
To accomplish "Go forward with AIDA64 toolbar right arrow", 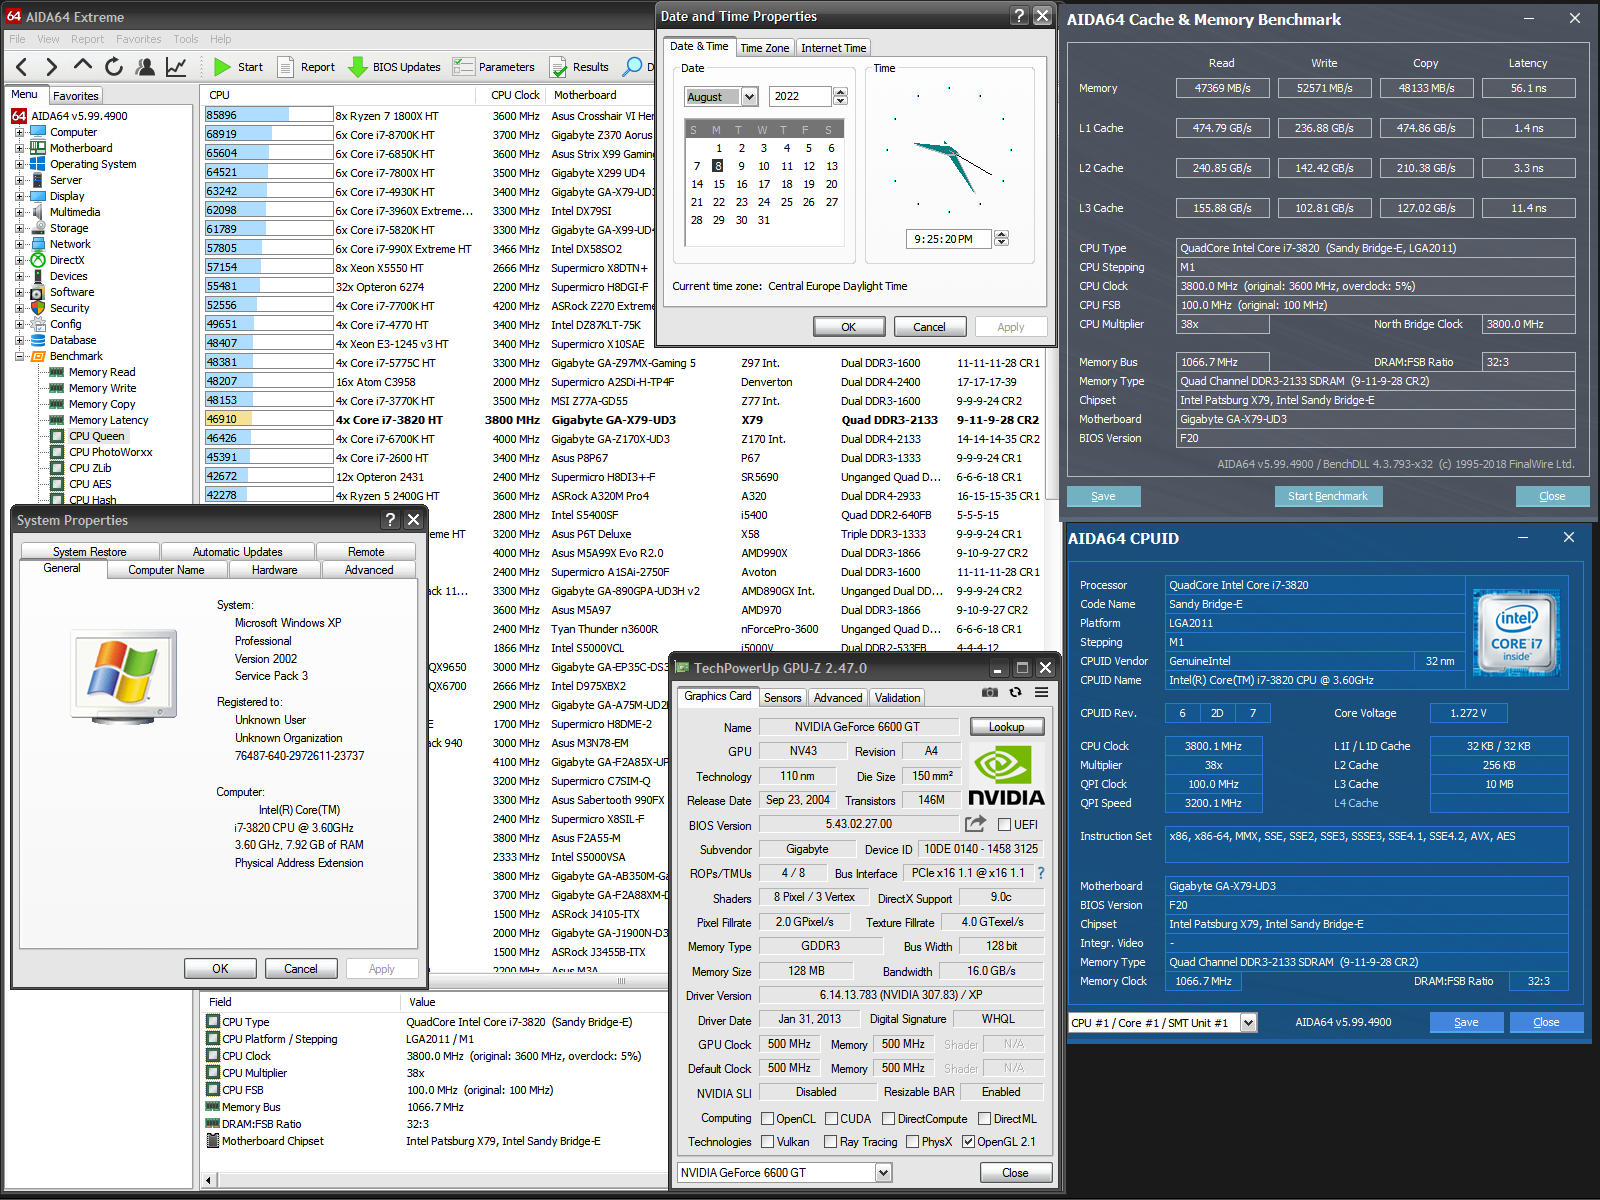I will coord(52,67).
